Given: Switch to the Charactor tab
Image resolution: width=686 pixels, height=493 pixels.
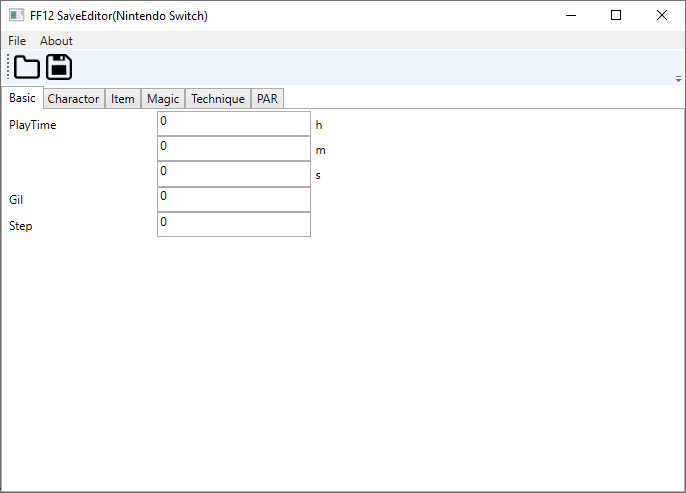Looking at the screenshot, I should (x=73, y=99).
